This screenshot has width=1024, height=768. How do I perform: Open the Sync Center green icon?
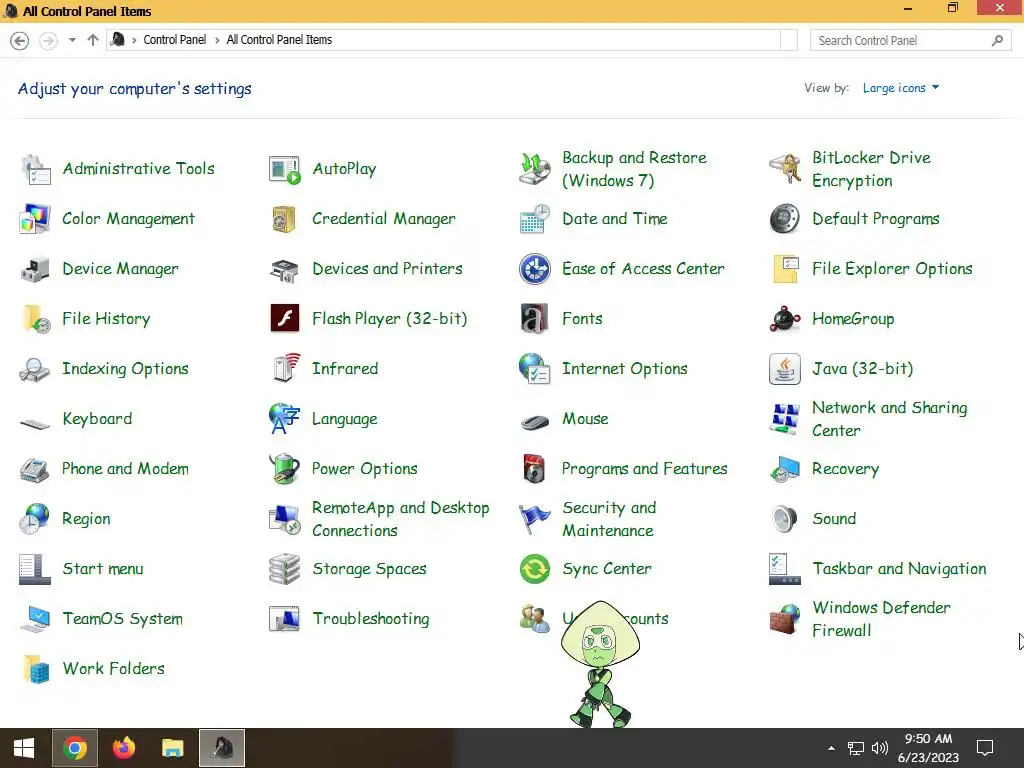(x=535, y=569)
